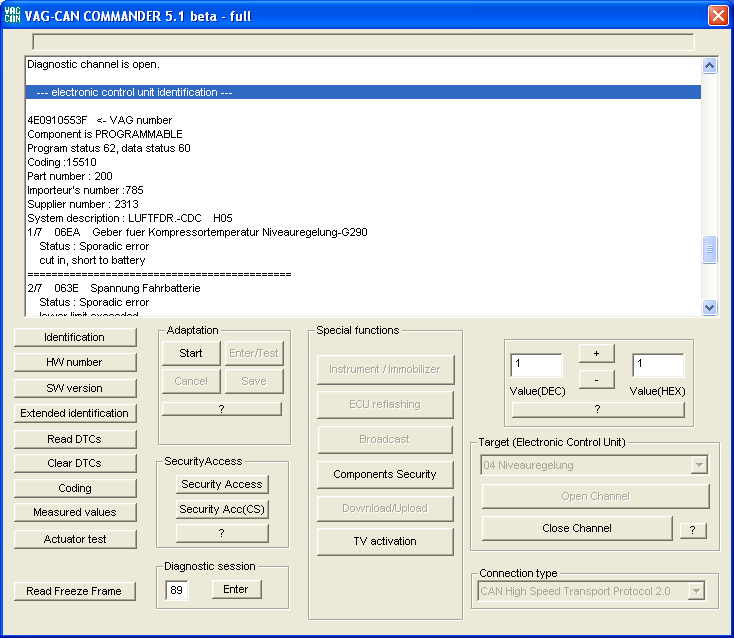The width and height of the screenshot is (734, 638).
Task: Select the 'electronic control unit identification' line
Action: tap(363, 92)
